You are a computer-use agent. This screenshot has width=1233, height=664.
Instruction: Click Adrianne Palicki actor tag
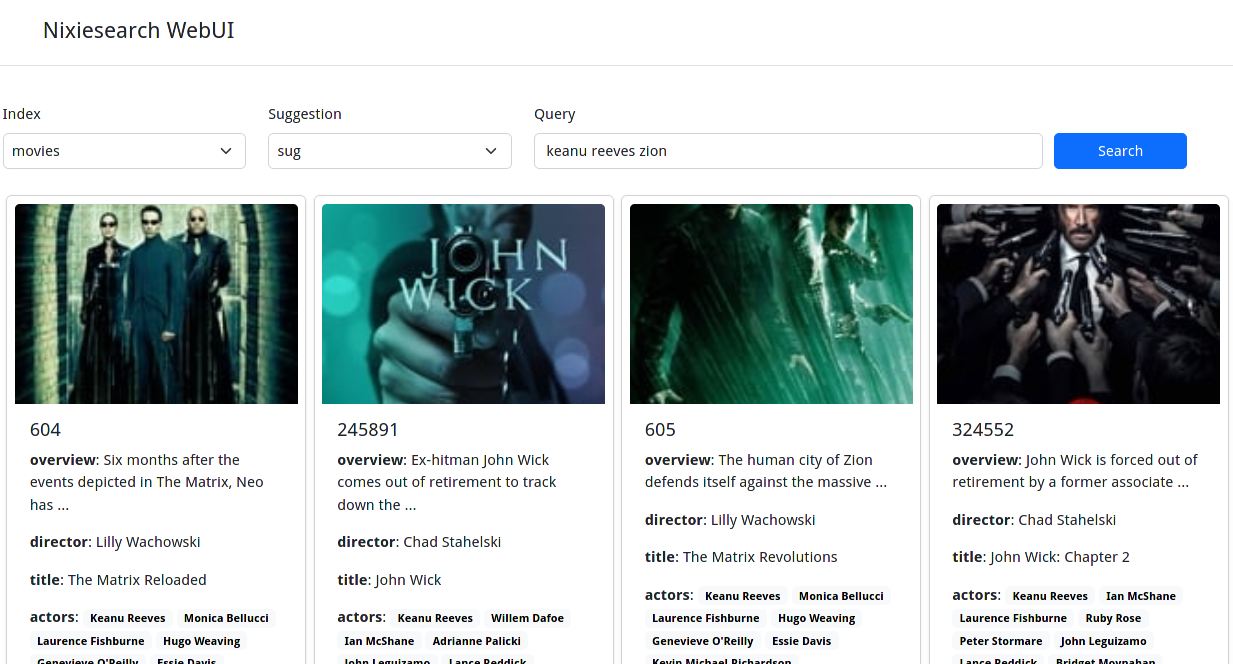[x=476, y=641]
